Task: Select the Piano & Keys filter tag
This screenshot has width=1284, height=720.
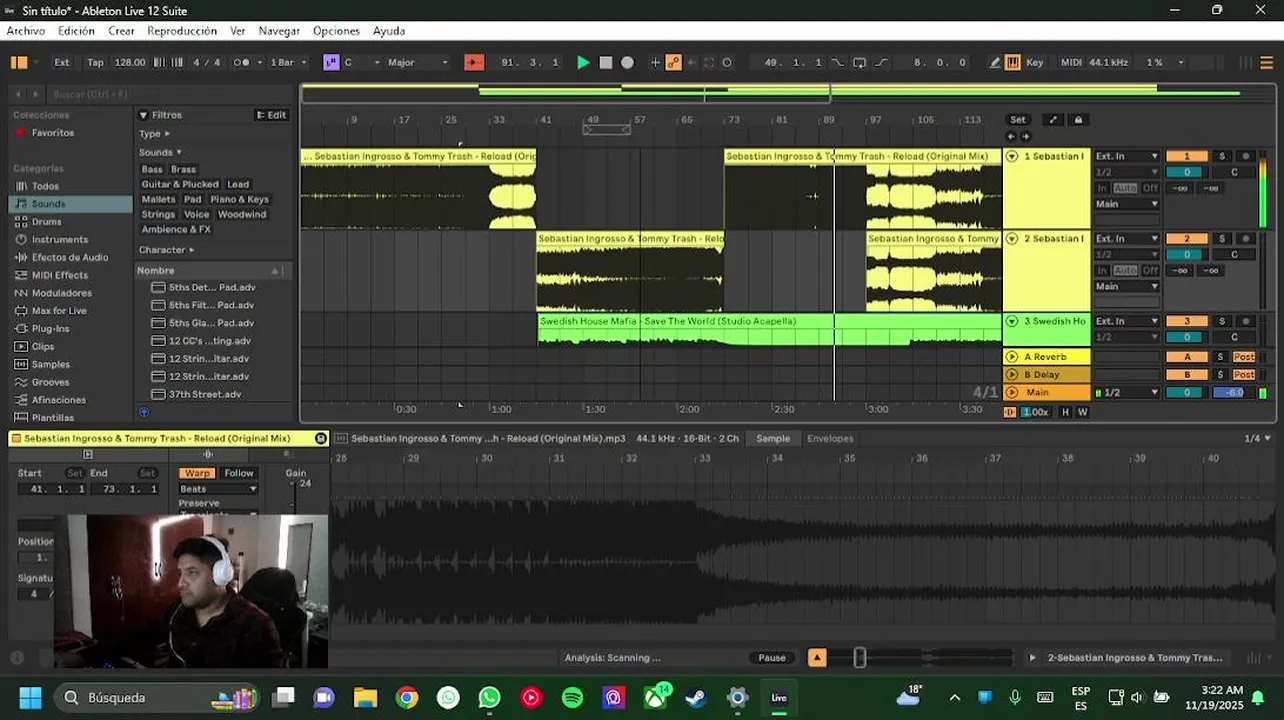Action: tap(239, 199)
